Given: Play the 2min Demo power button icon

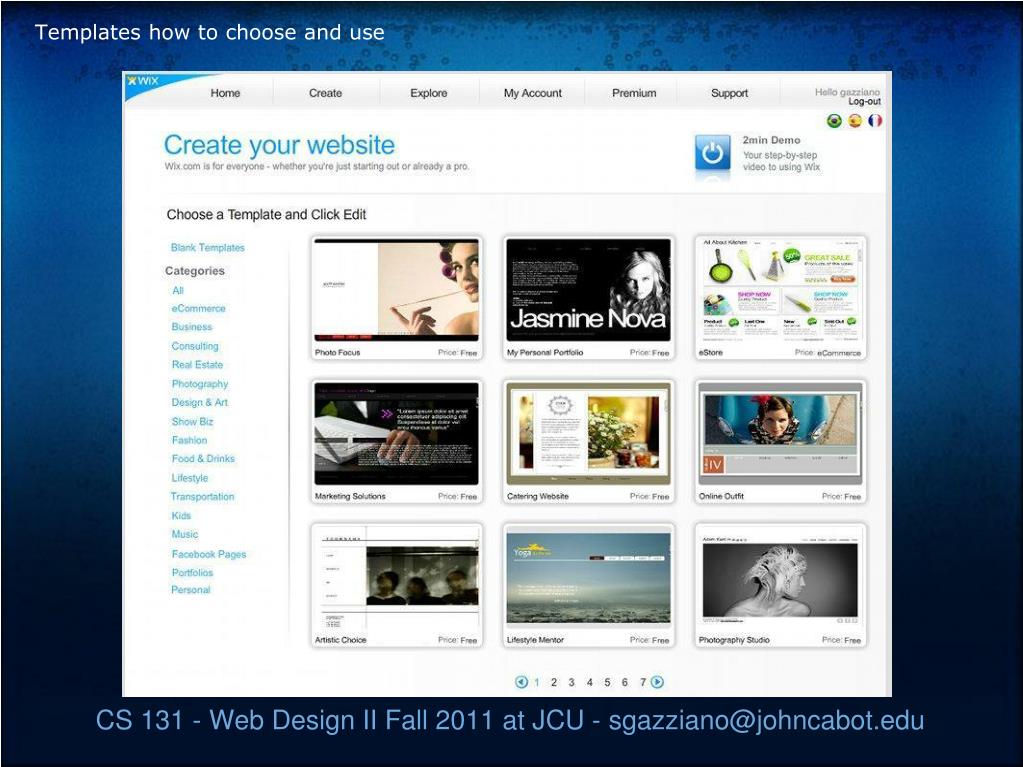Looking at the screenshot, I should click(x=712, y=153).
